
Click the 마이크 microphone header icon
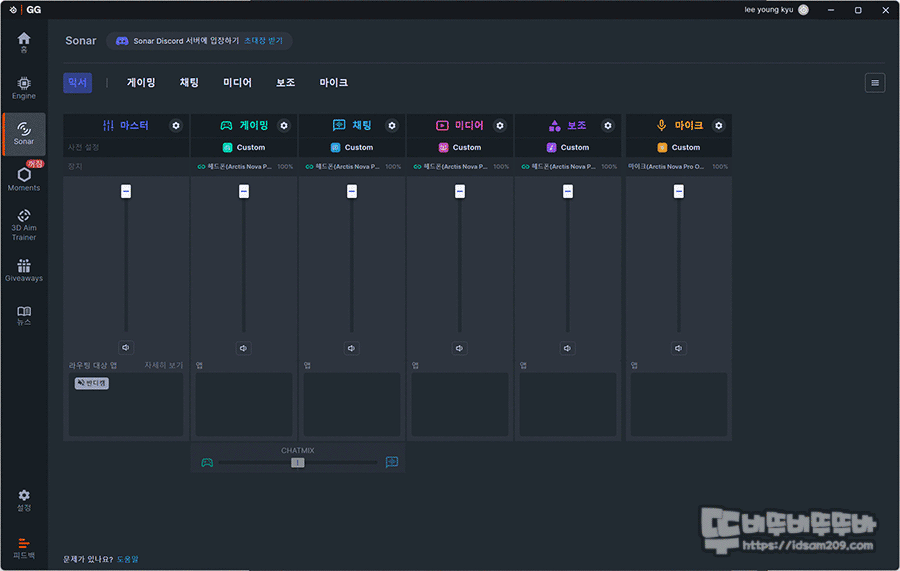click(661, 125)
